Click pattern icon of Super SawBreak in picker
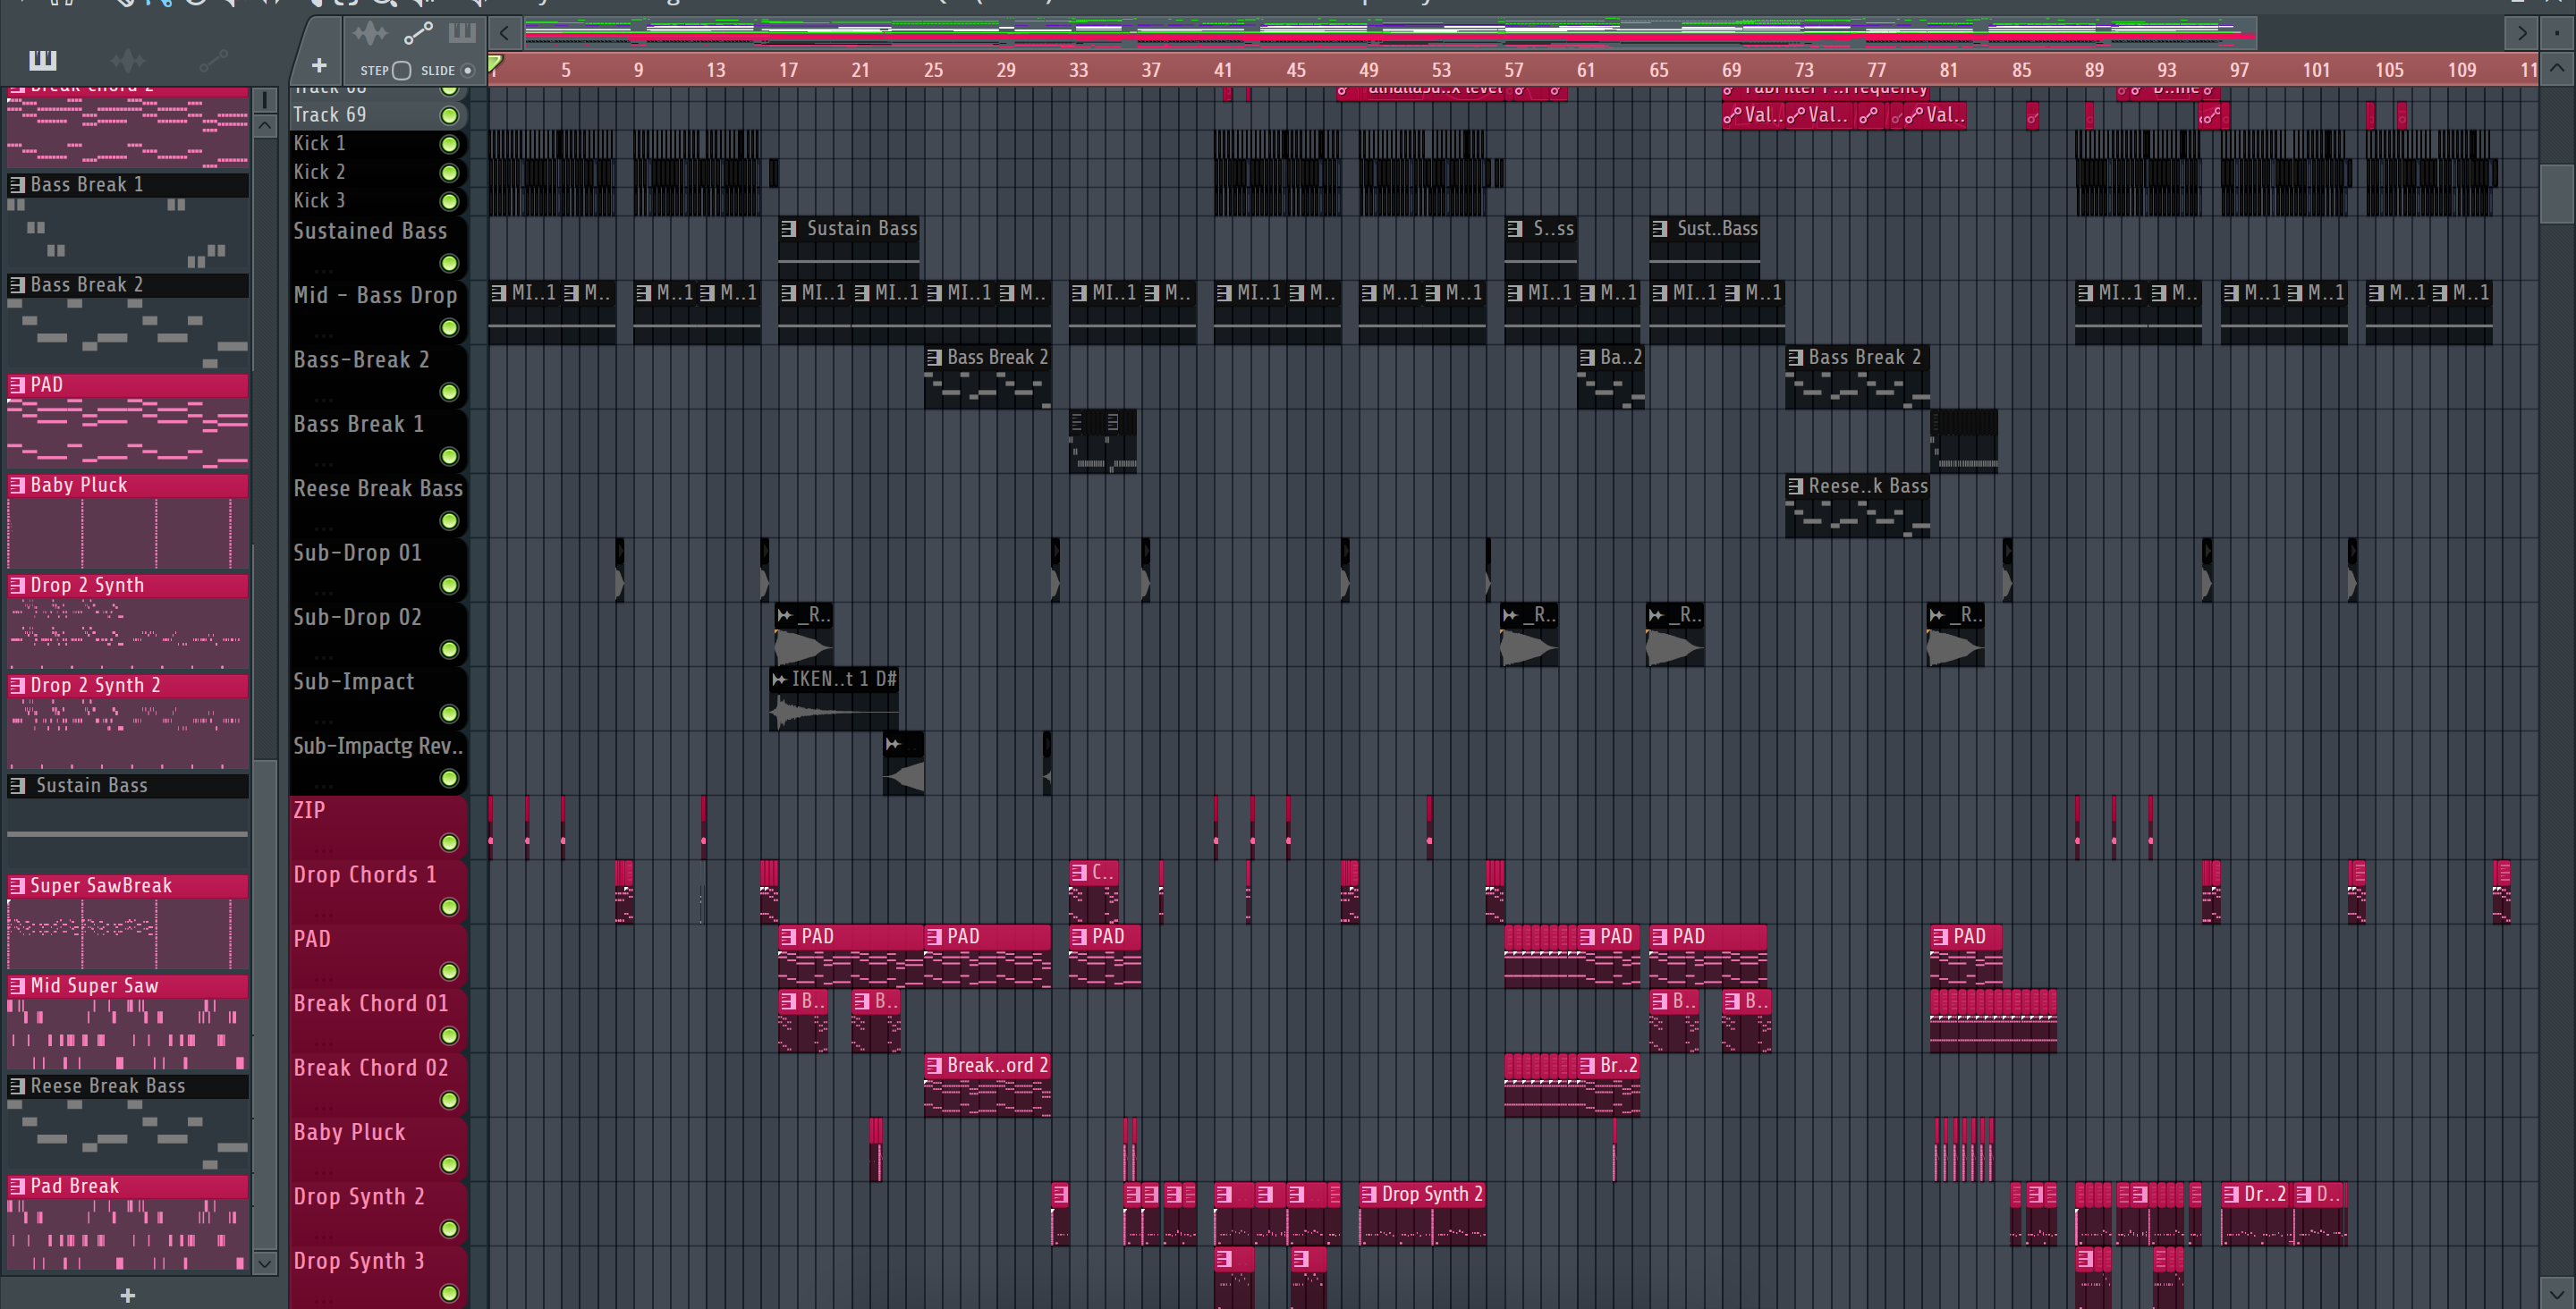Viewport: 2576px width, 1309px height. pos(17,886)
